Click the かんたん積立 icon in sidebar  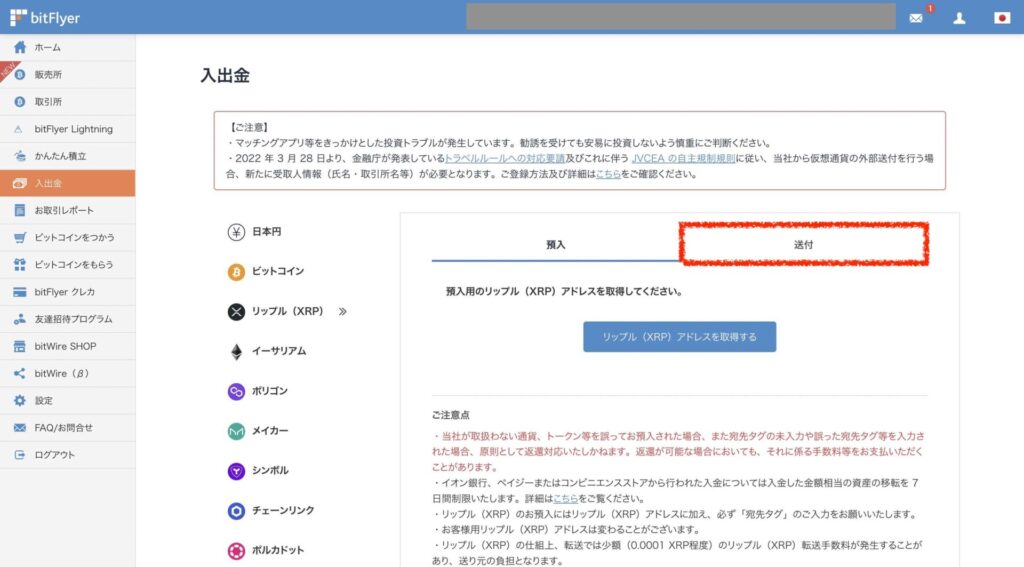tap(20, 156)
